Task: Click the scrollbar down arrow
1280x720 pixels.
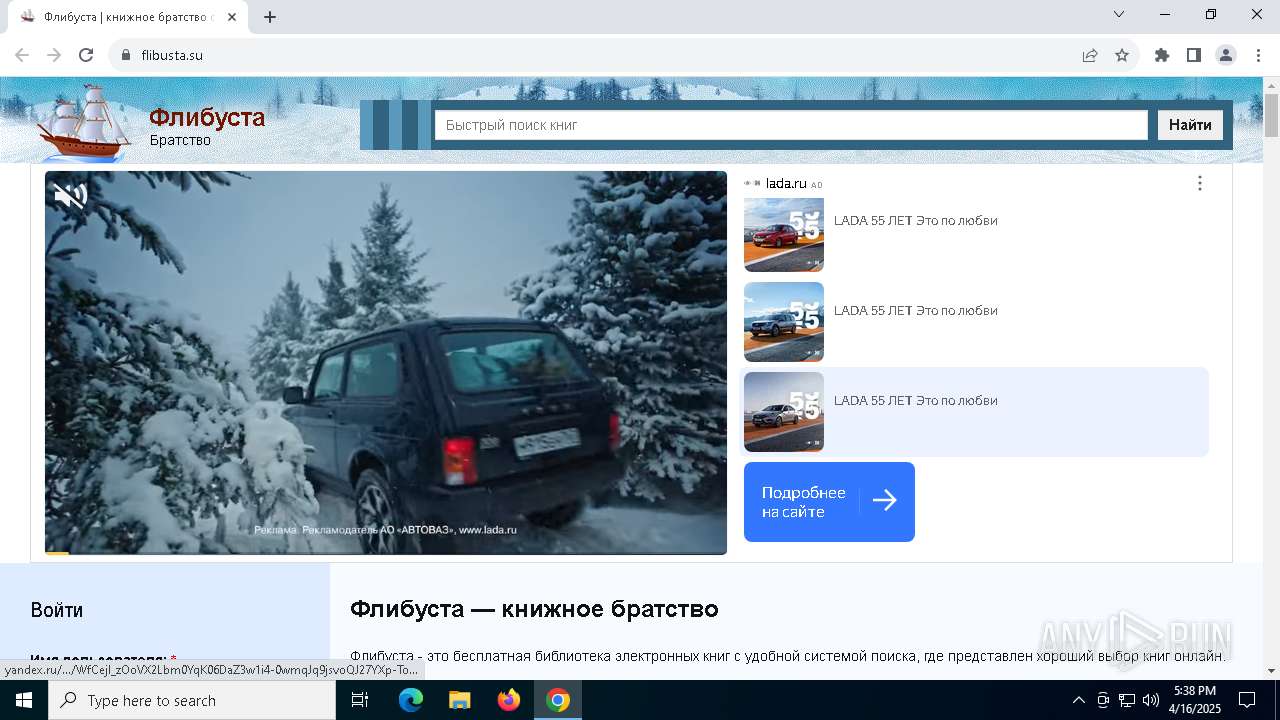Action: point(1271,671)
